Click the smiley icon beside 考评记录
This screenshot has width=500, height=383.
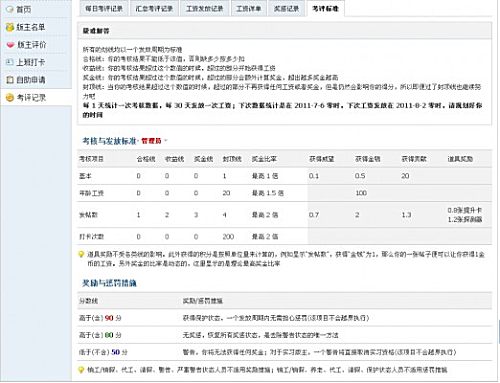click(10, 98)
